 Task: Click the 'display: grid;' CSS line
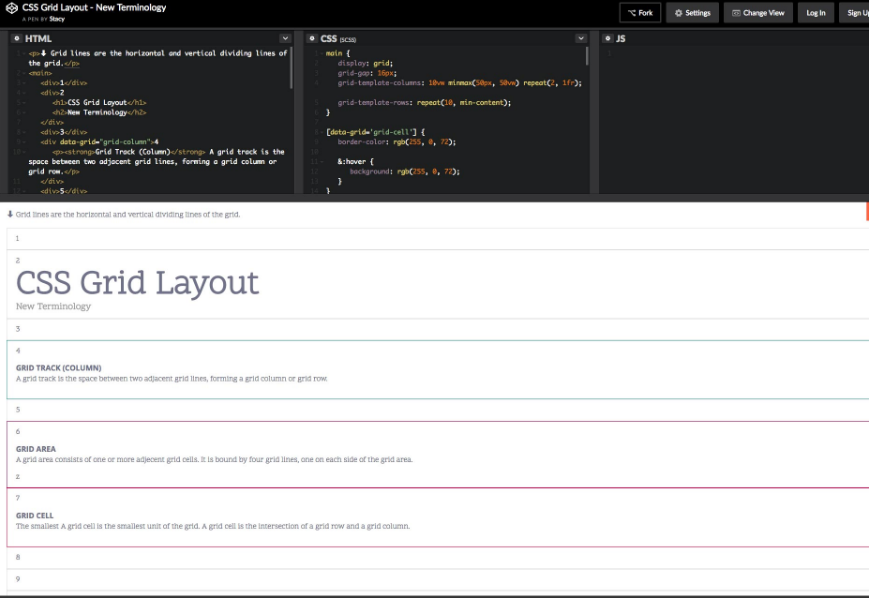click(365, 63)
